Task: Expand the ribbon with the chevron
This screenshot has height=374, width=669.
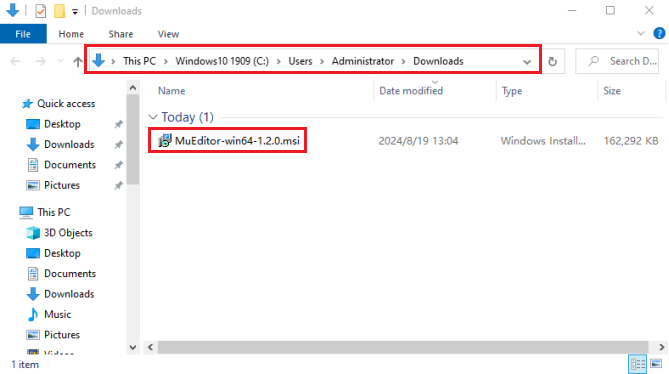Action: pos(640,33)
